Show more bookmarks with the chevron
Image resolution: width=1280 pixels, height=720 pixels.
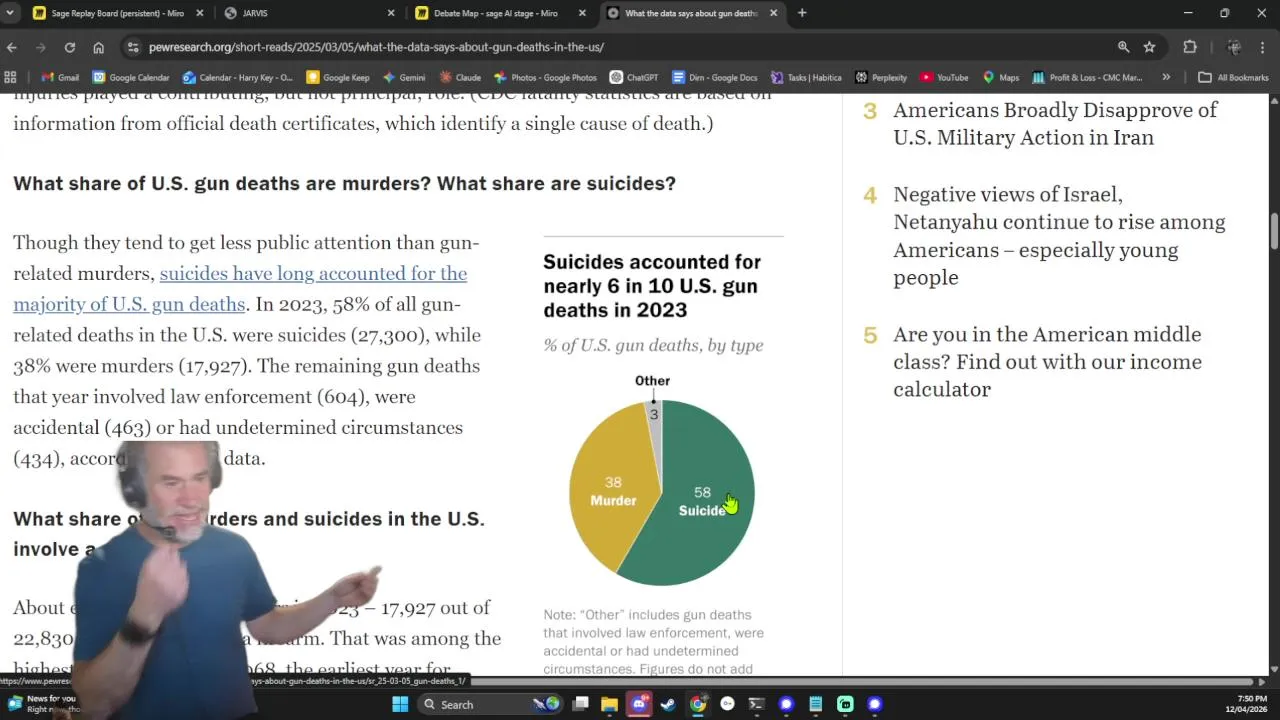point(1166,77)
